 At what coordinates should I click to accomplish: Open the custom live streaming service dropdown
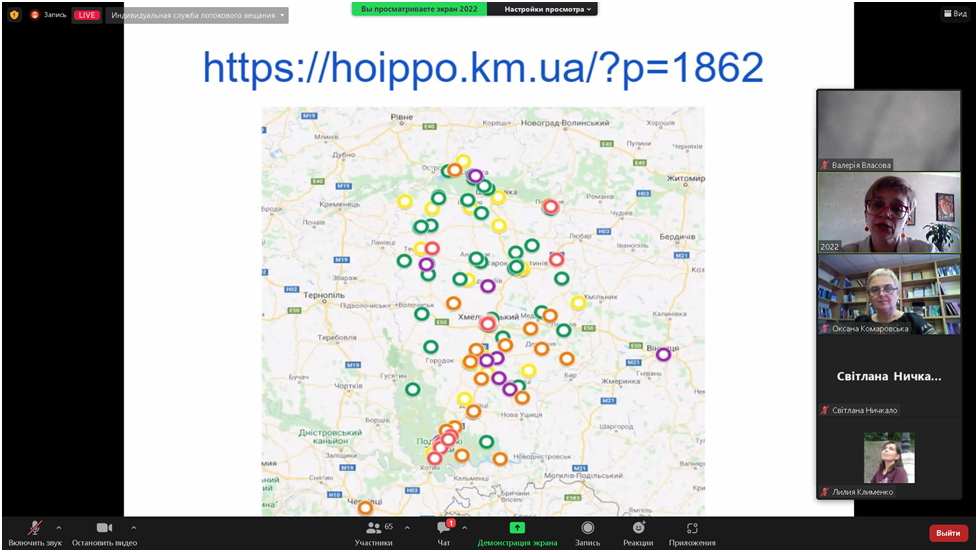click(197, 15)
